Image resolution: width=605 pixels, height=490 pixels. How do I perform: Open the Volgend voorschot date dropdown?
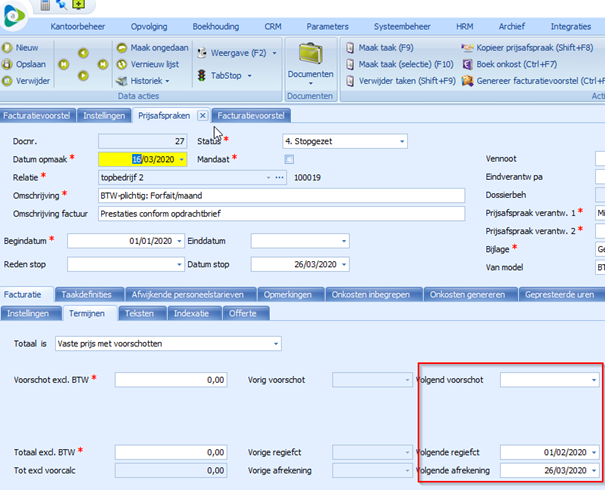click(x=595, y=380)
